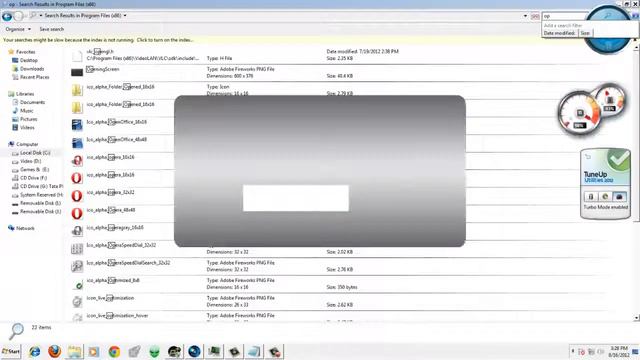This screenshot has height=360, width=640.
Task: Select the ico_alpha_OperaSpeedDialSearch_32x32 icon
Action: pyautogui.click(x=77, y=266)
